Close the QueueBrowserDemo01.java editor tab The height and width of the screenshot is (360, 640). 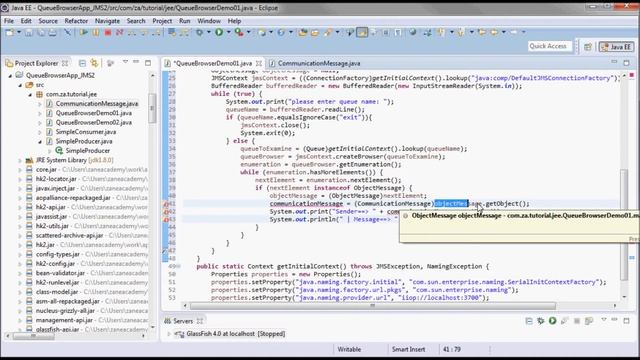[x=259, y=63]
